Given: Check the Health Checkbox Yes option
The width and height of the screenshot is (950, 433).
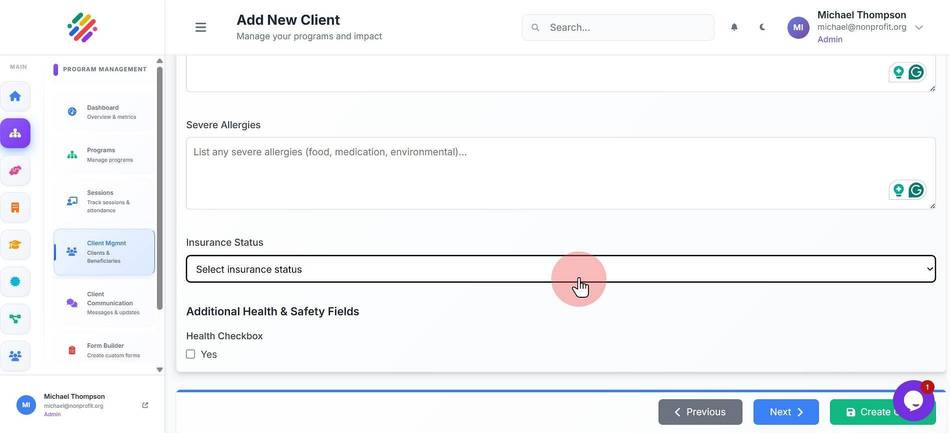Looking at the screenshot, I should click(x=190, y=354).
